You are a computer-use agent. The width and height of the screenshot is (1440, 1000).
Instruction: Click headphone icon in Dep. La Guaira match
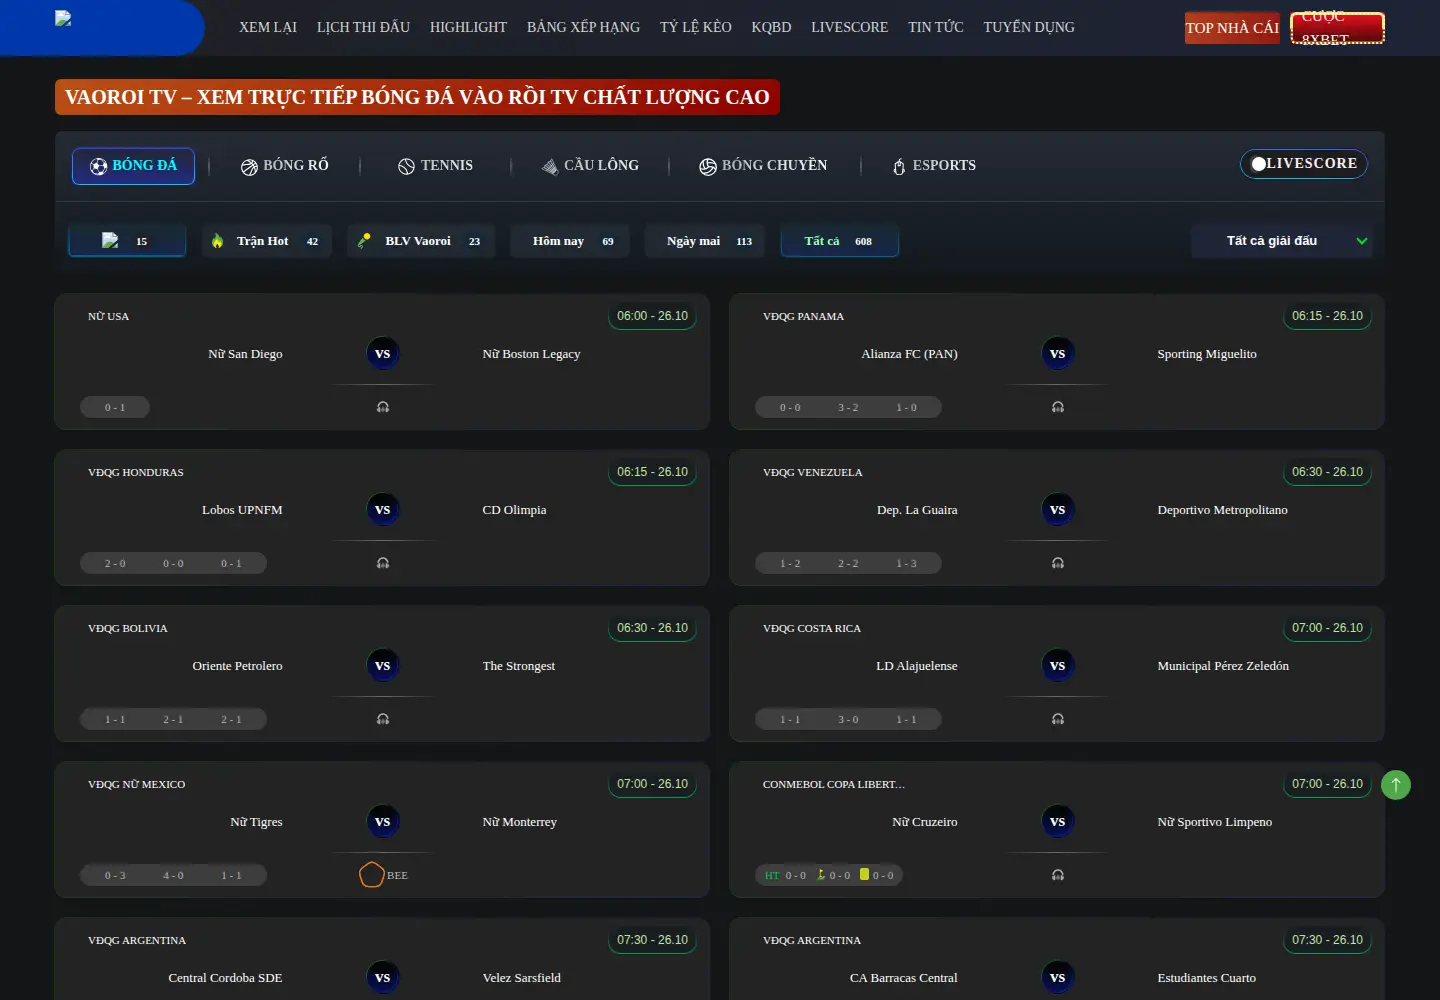(1058, 563)
